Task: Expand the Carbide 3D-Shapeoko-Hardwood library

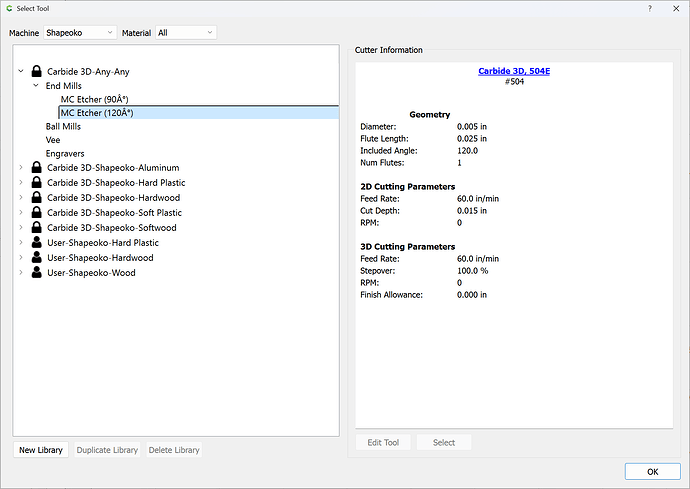Action: click(x=21, y=198)
